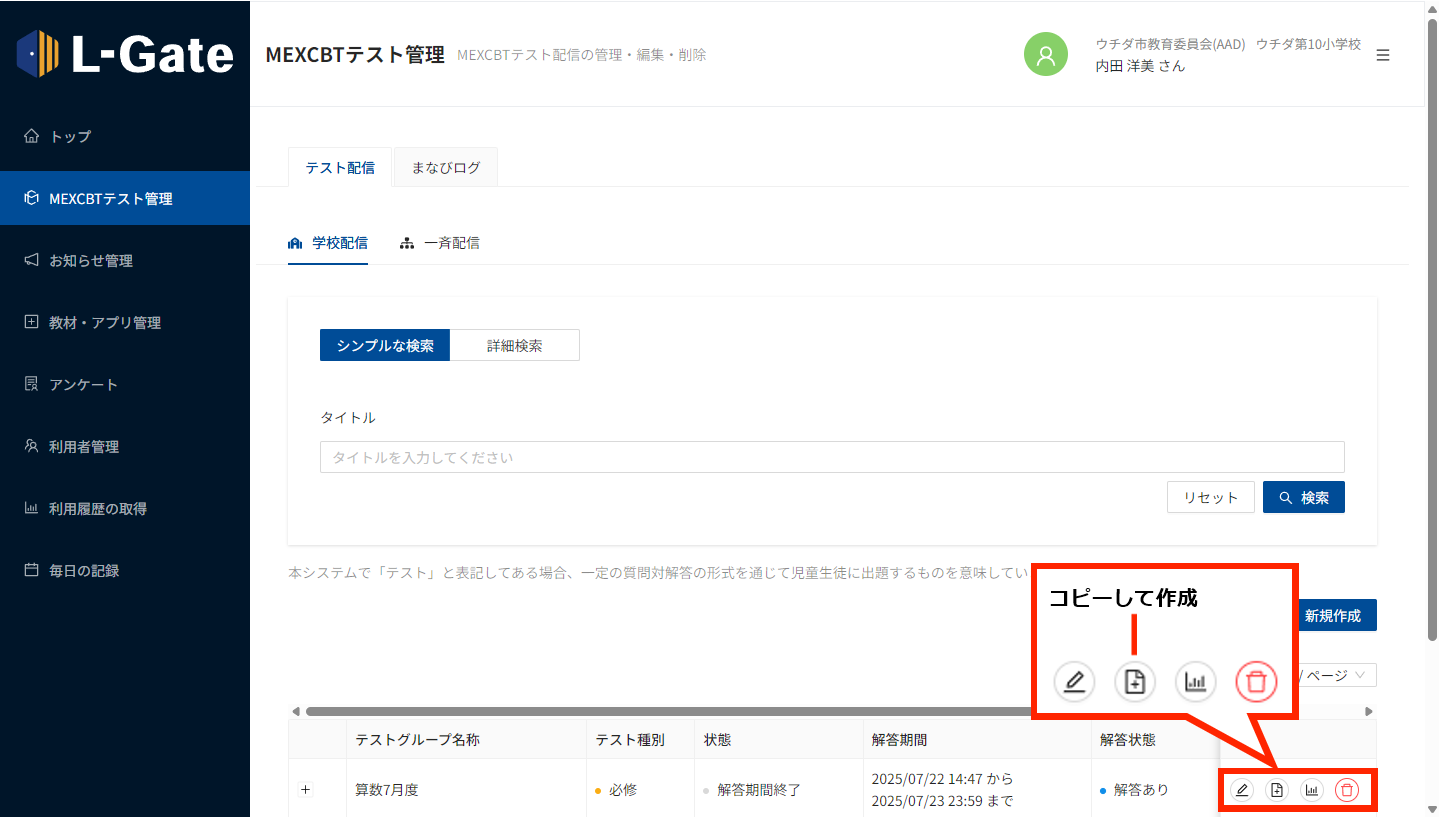Click red trash delete icon in 算数7月度 row
This screenshot has width=1439, height=818.
(x=1347, y=790)
